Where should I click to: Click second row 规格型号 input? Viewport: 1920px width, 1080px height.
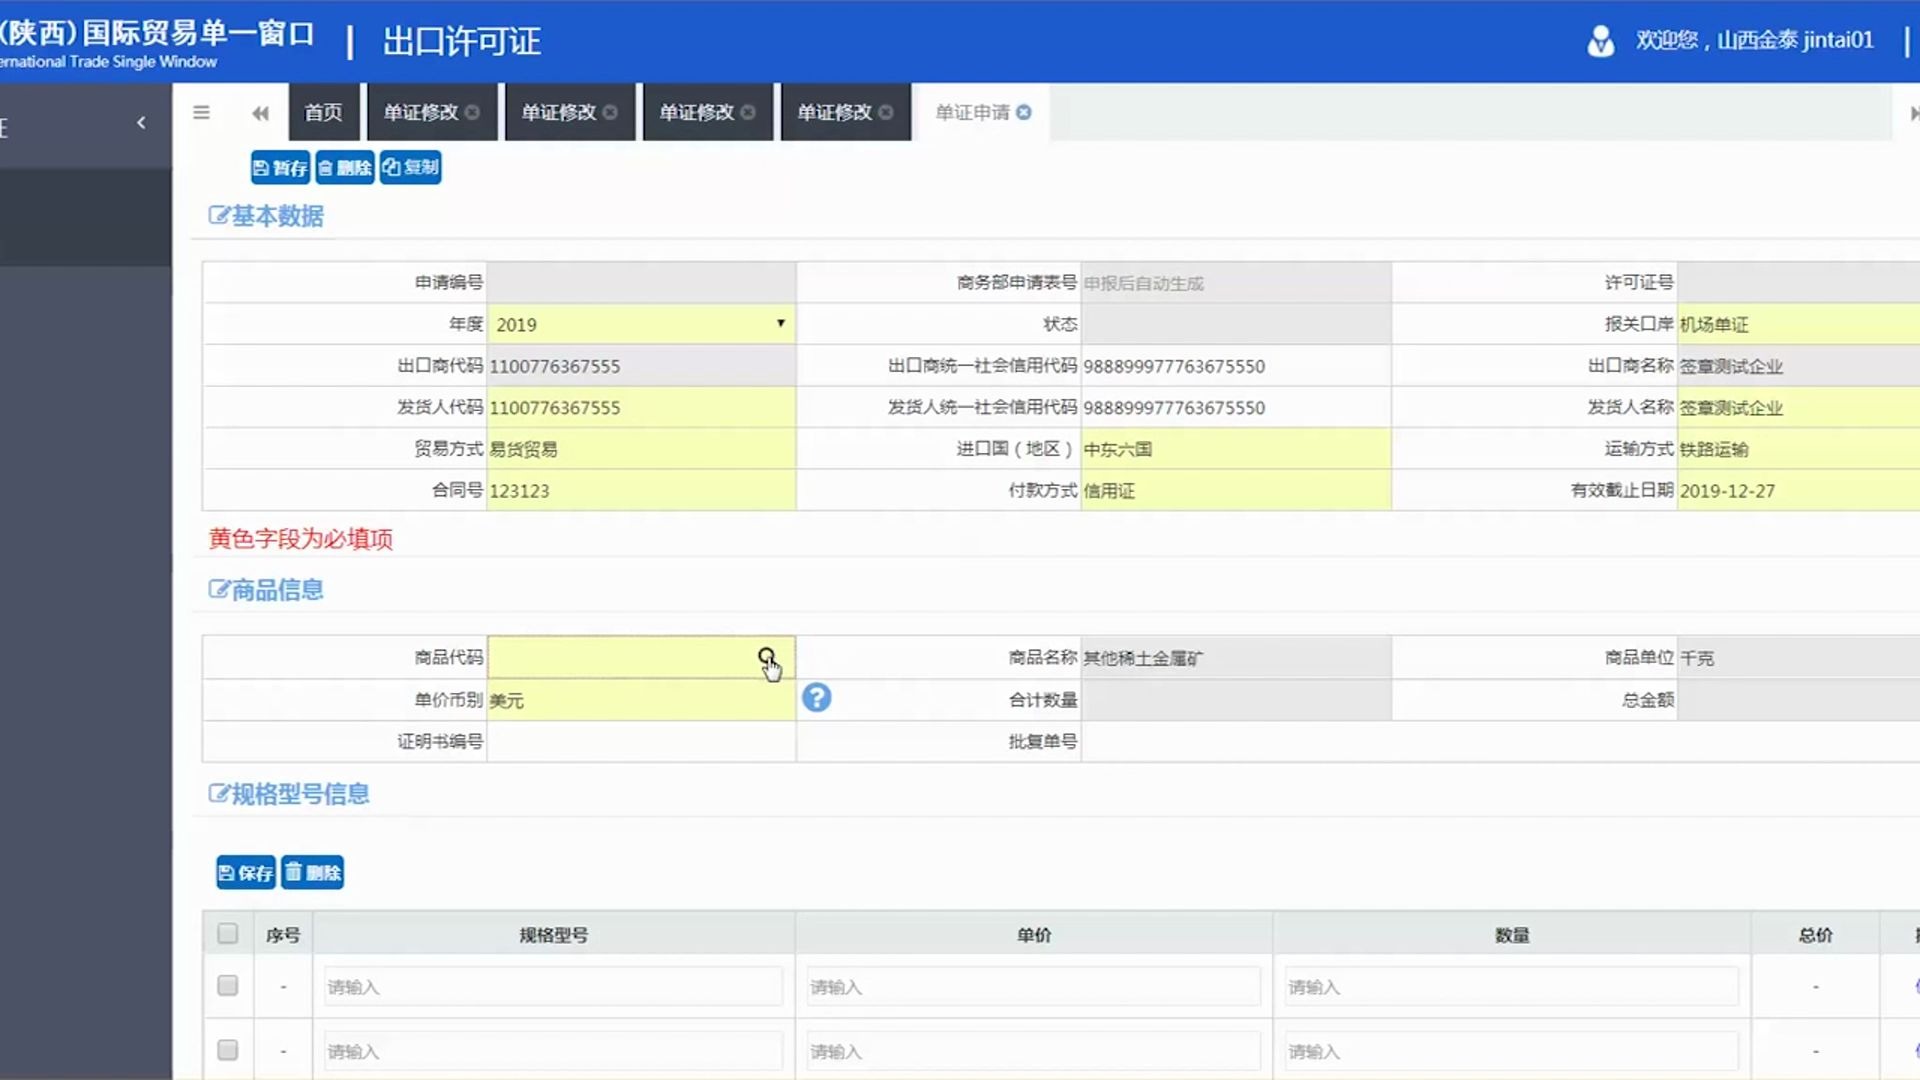point(553,1051)
